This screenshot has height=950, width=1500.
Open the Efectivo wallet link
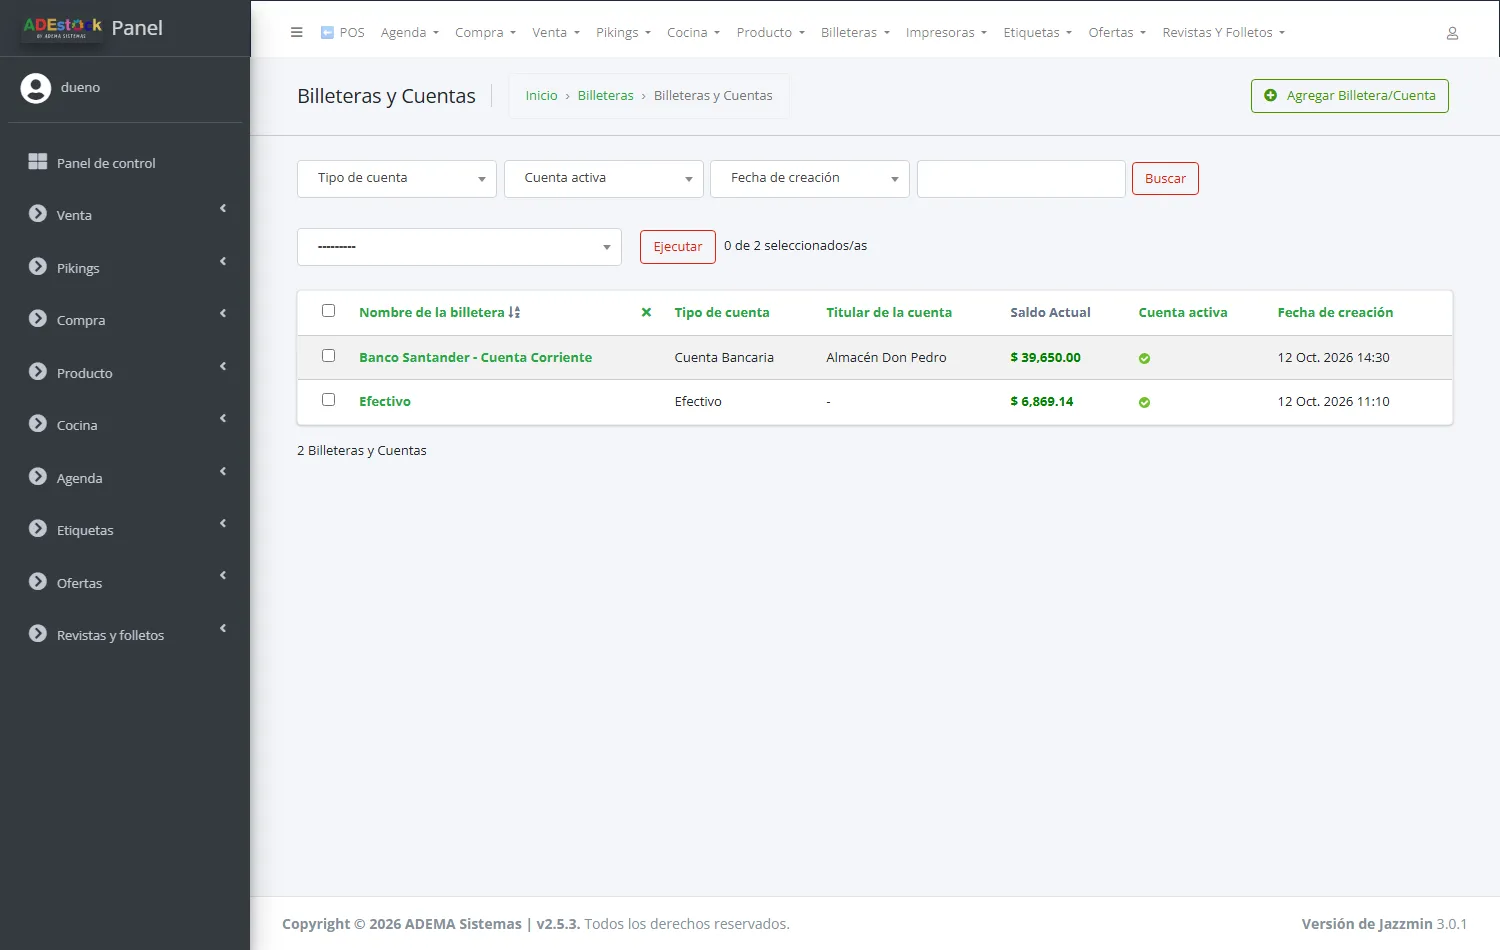pyautogui.click(x=385, y=401)
